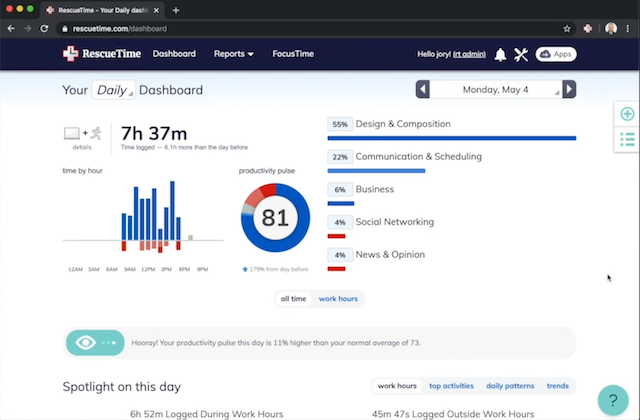Viewport: 640px width, 420px height.
Task: Open the notifications bell
Action: tap(500, 54)
